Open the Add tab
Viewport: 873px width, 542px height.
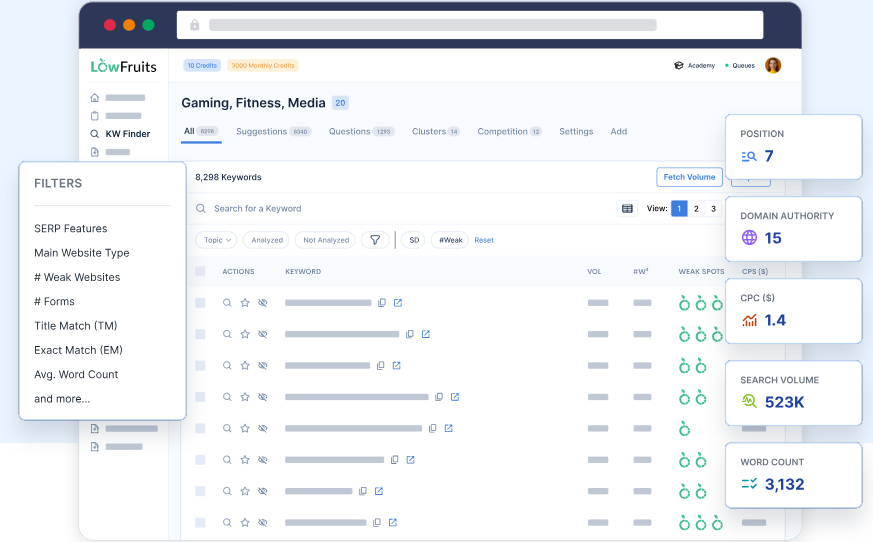click(619, 131)
